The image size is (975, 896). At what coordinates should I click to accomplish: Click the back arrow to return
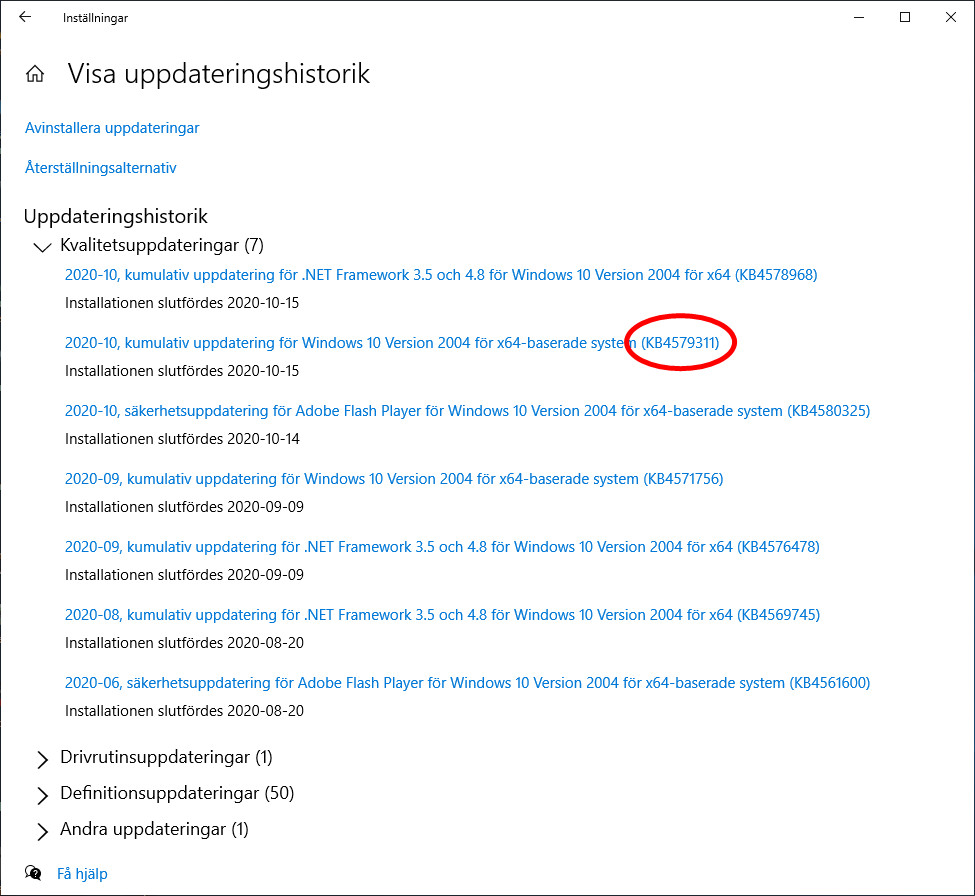(x=24, y=16)
